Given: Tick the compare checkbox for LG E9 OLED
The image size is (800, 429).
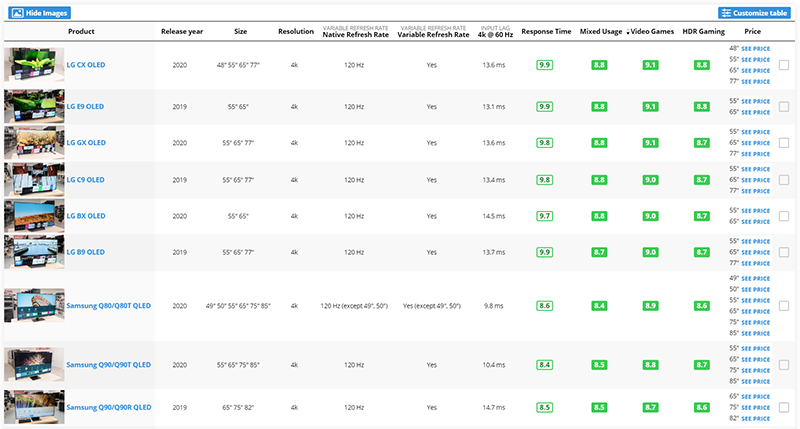Looking at the screenshot, I should pyautogui.click(x=784, y=107).
